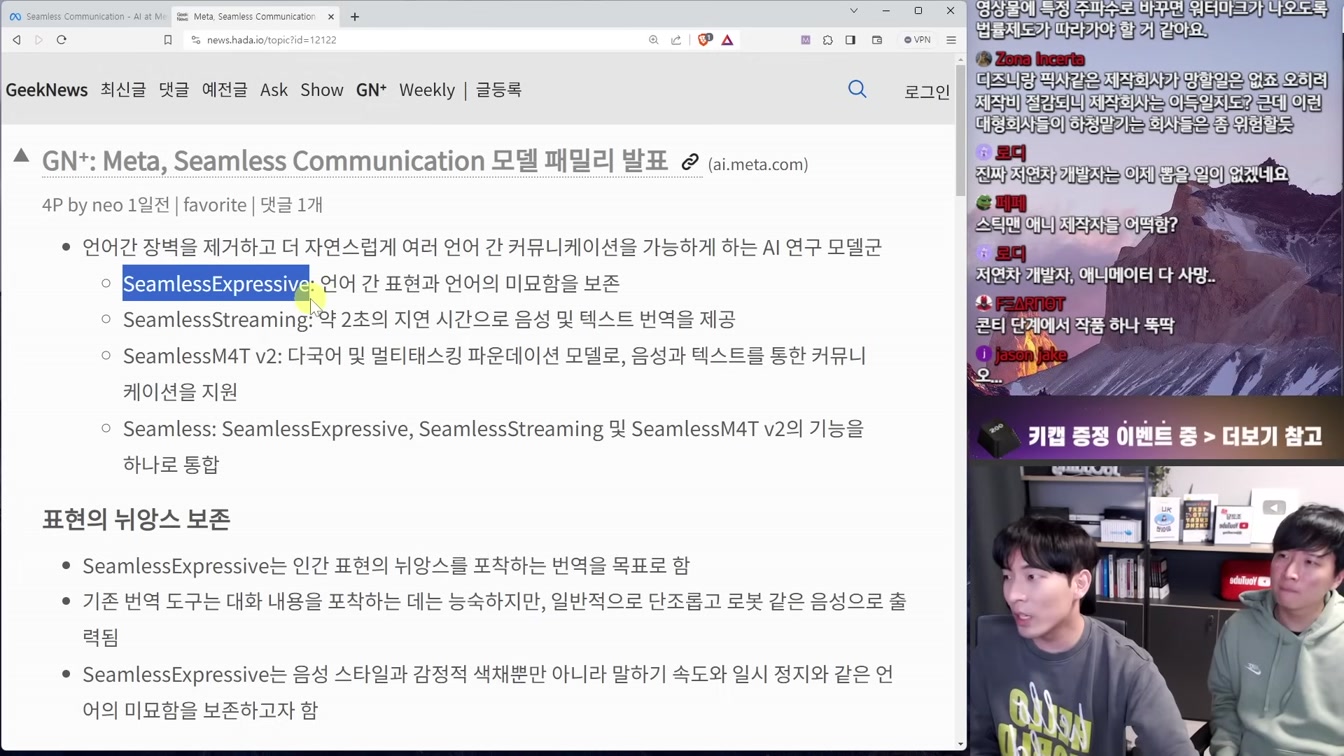1344x756 pixels.
Task: Click the 'SeamlessStreaming:' bullet text
Action: (218, 319)
